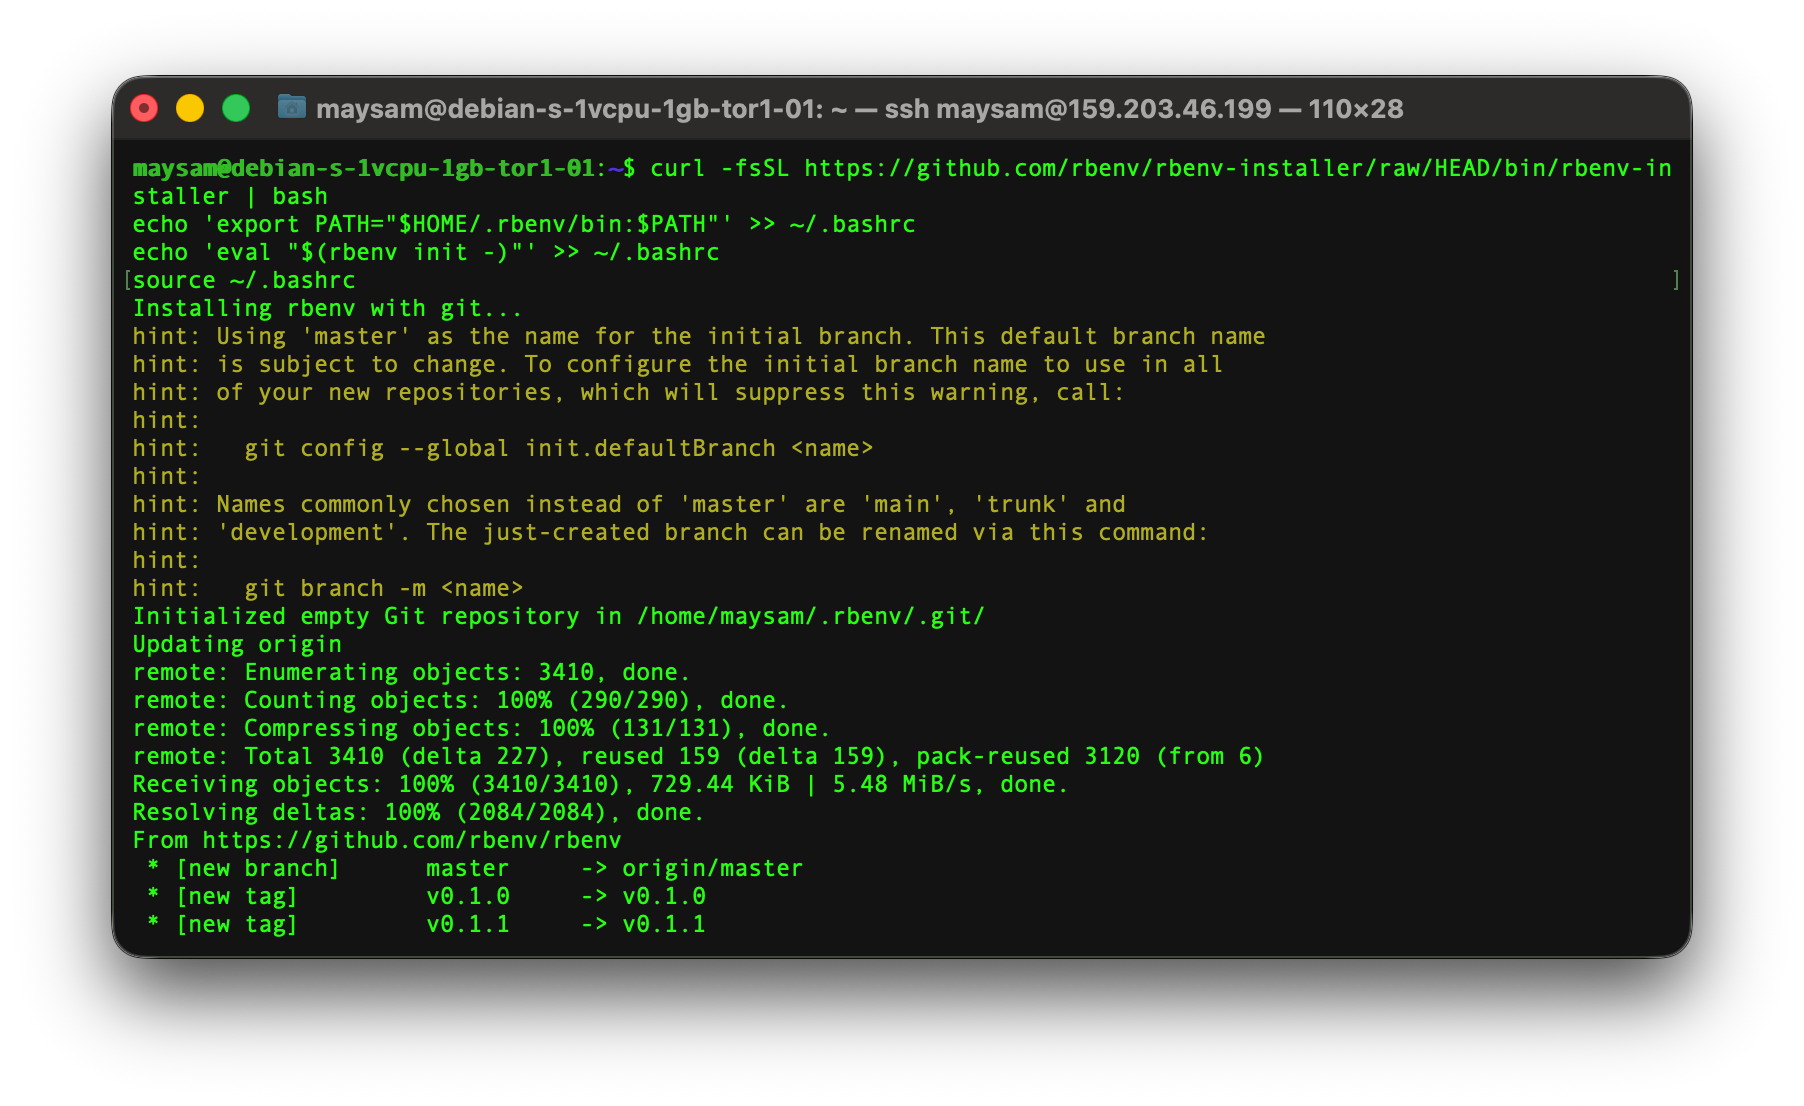
Task: Click 'remote: Compressing objects' line
Action: (x=482, y=728)
